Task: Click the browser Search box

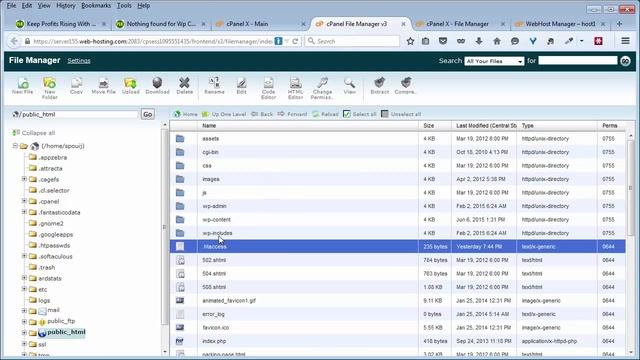Action: pyautogui.click(x=352, y=41)
